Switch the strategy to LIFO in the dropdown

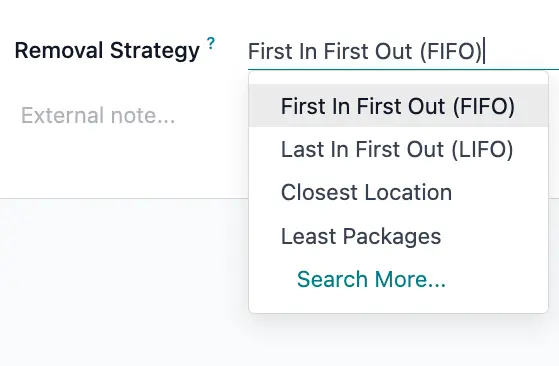tap(398, 149)
